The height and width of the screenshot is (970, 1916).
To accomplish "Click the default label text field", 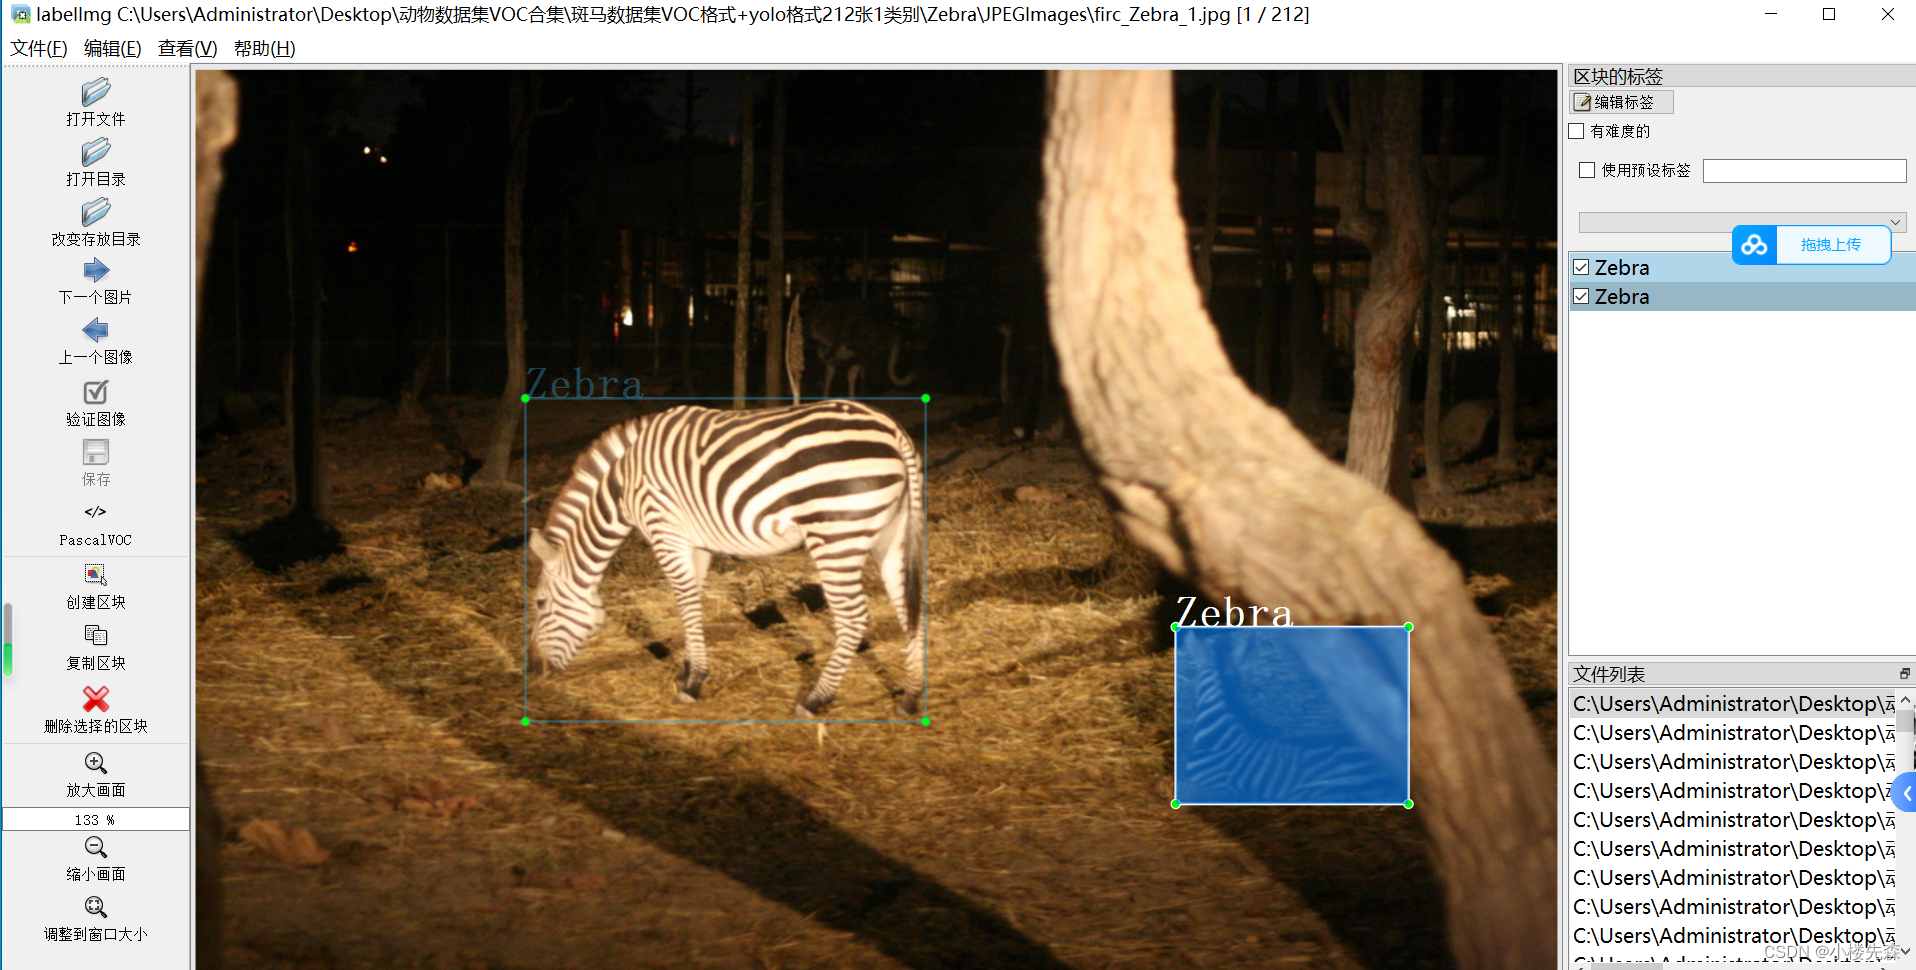I will [1804, 171].
